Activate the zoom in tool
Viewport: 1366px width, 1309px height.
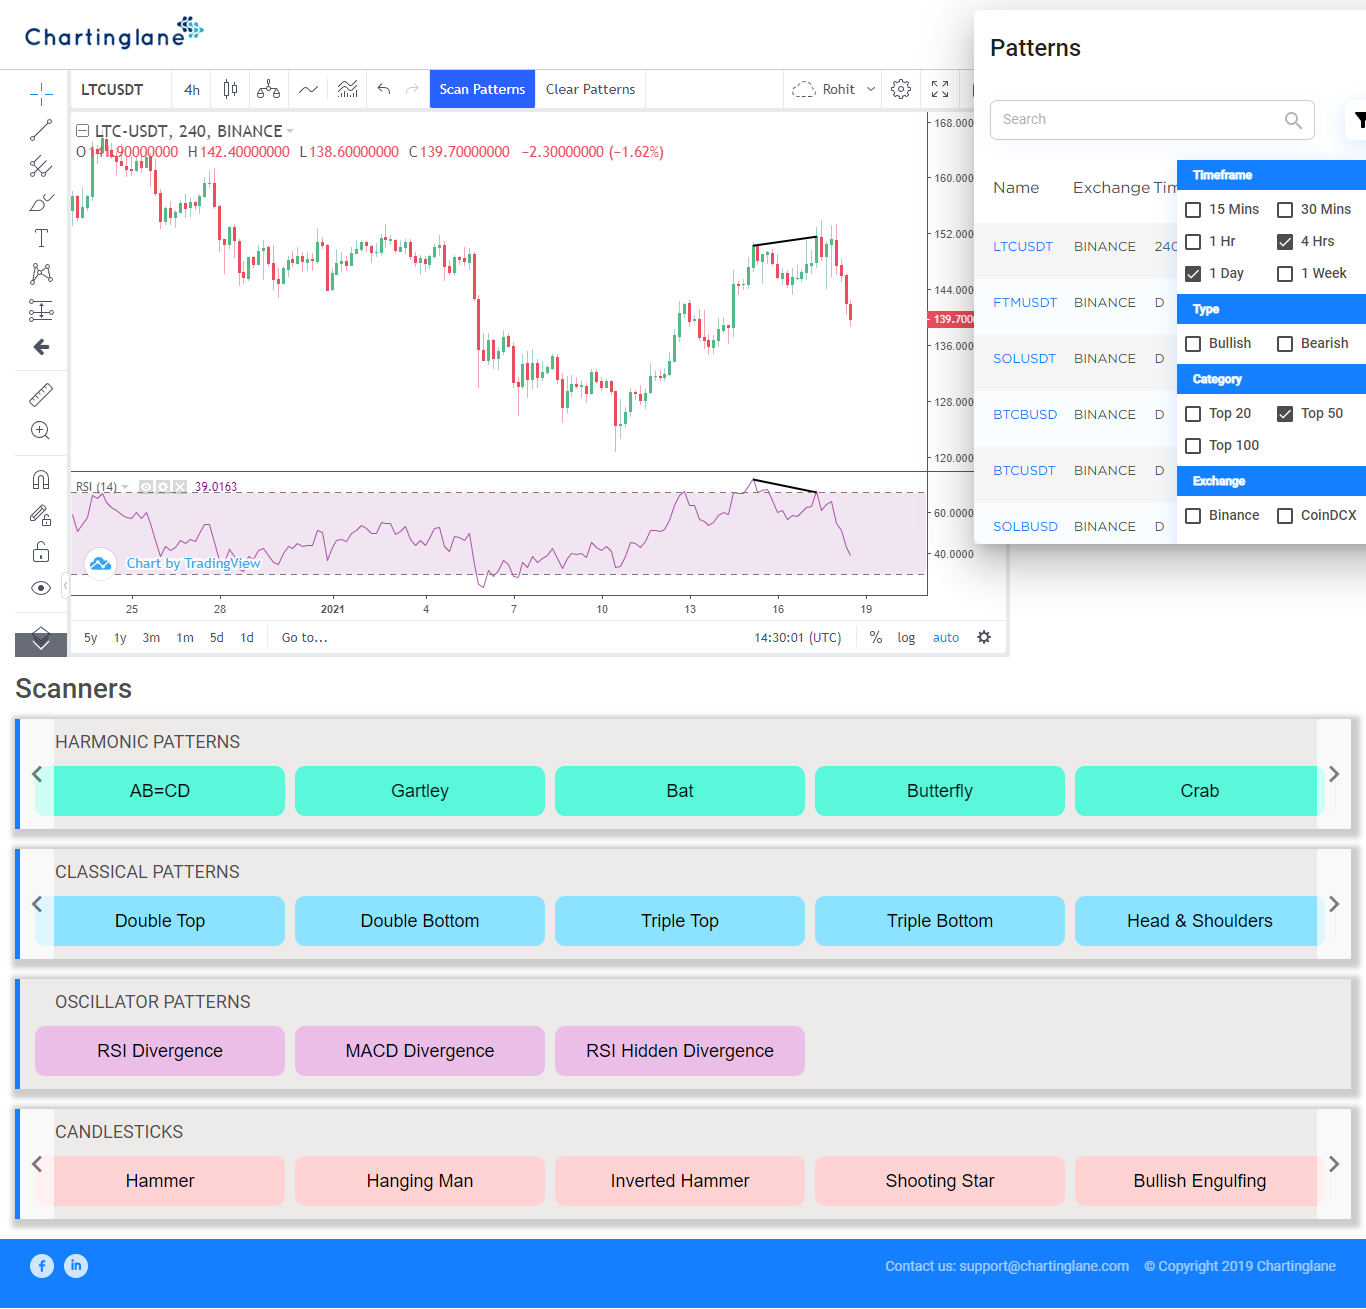(x=41, y=431)
